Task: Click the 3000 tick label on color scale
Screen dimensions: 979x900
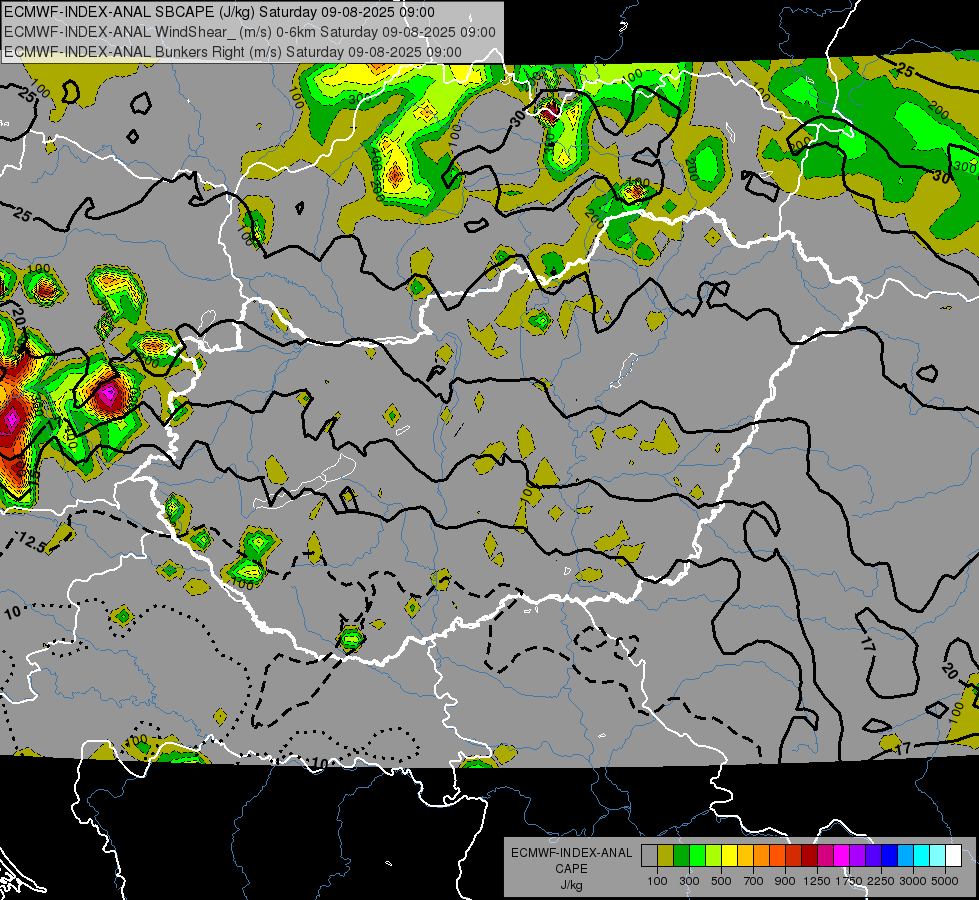Action: [x=913, y=881]
